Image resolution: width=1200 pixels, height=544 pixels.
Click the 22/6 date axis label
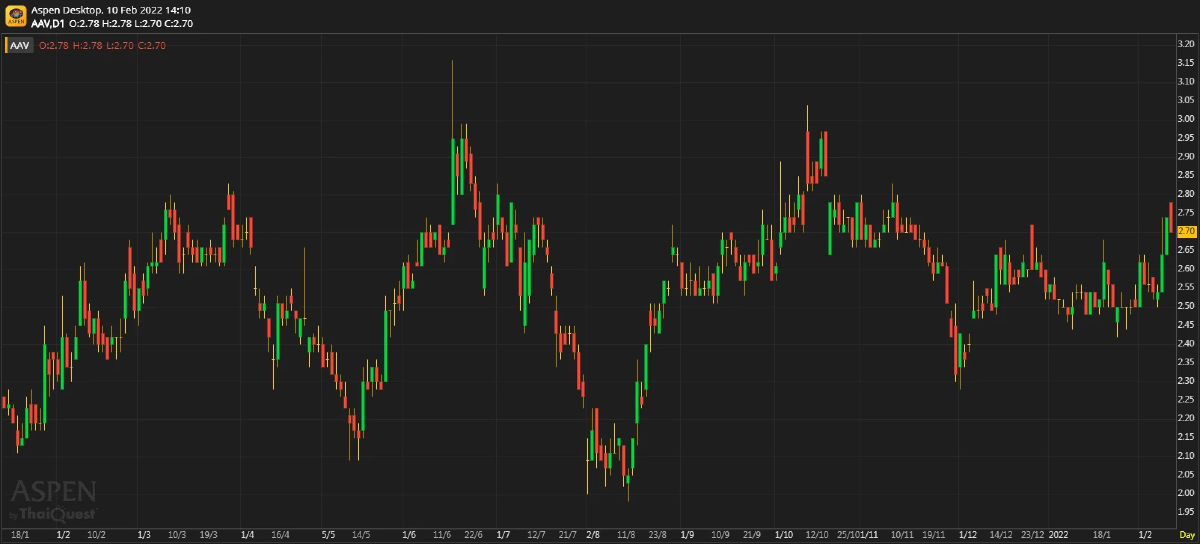click(474, 535)
